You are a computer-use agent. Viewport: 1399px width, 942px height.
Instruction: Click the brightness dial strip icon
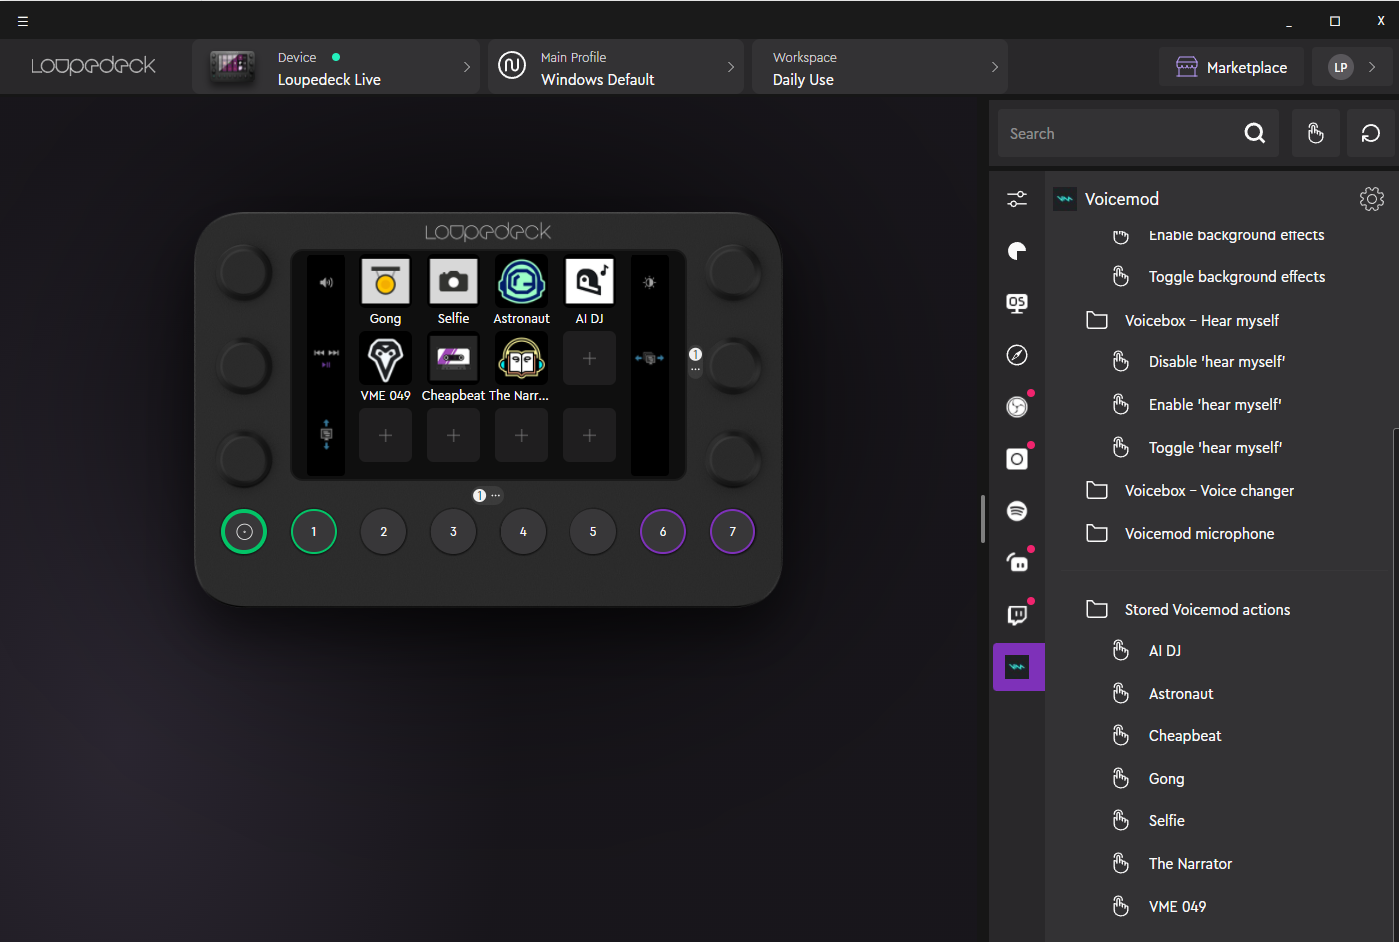649,283
